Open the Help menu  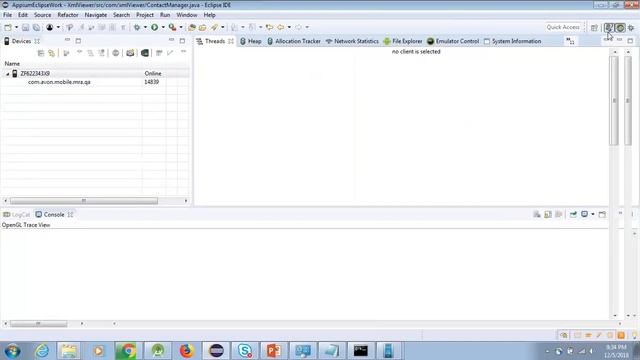(209, 15)
